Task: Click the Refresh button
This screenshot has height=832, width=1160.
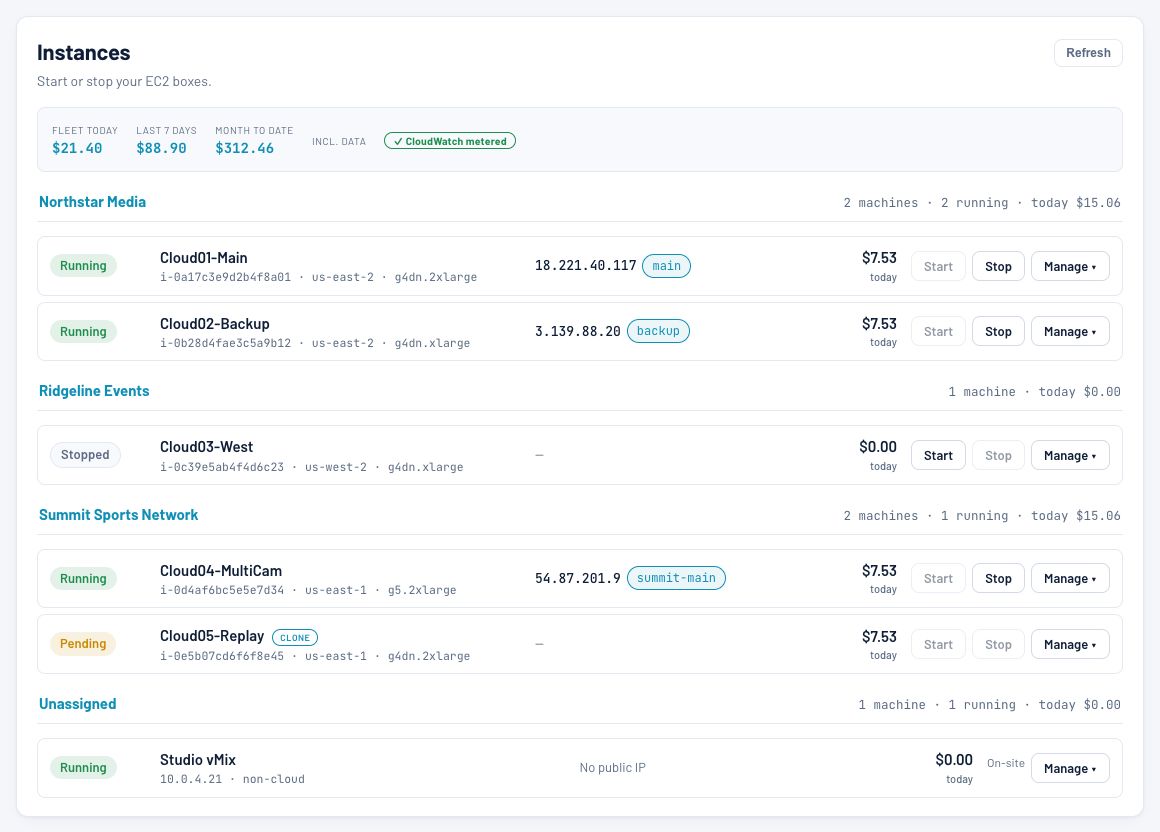Action: [1088, 53]
